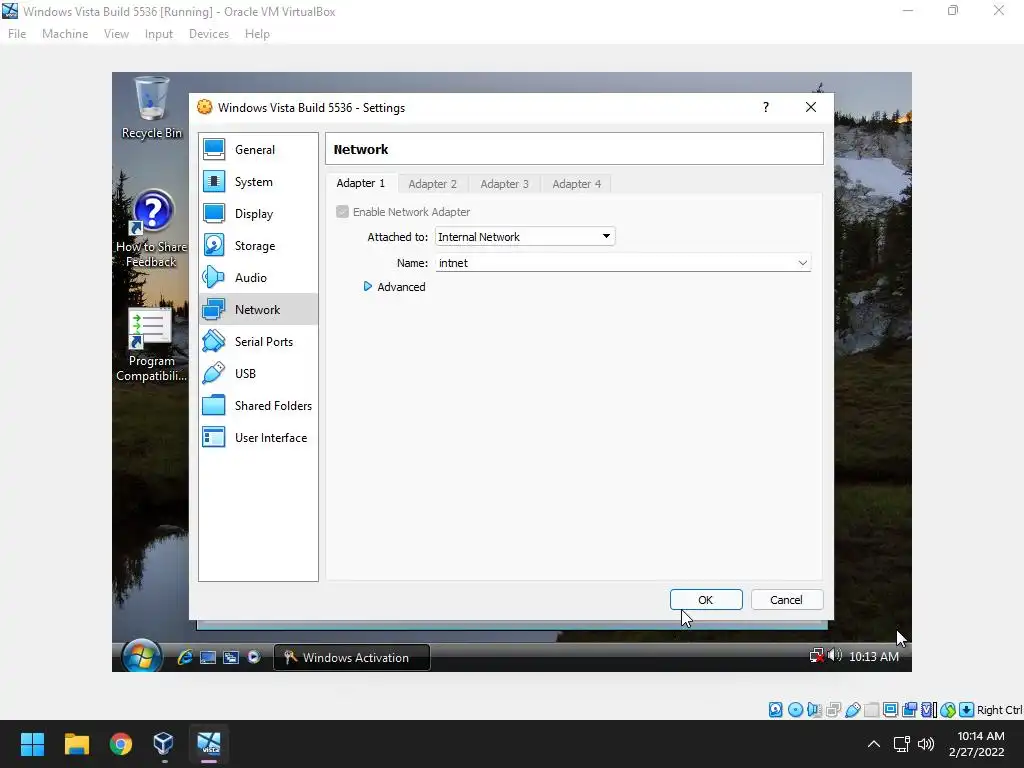
Task: Click Show Desktop quick launch icon
Action: pos(208,657)
